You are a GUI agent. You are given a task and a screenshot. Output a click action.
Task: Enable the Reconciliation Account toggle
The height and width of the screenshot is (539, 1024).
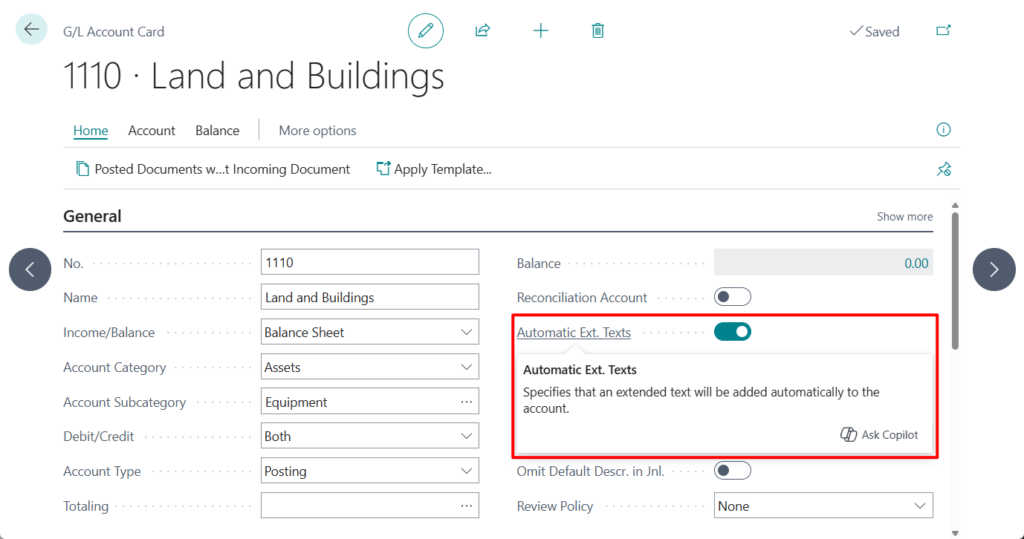pyautogui.click(x=732, y=297)
